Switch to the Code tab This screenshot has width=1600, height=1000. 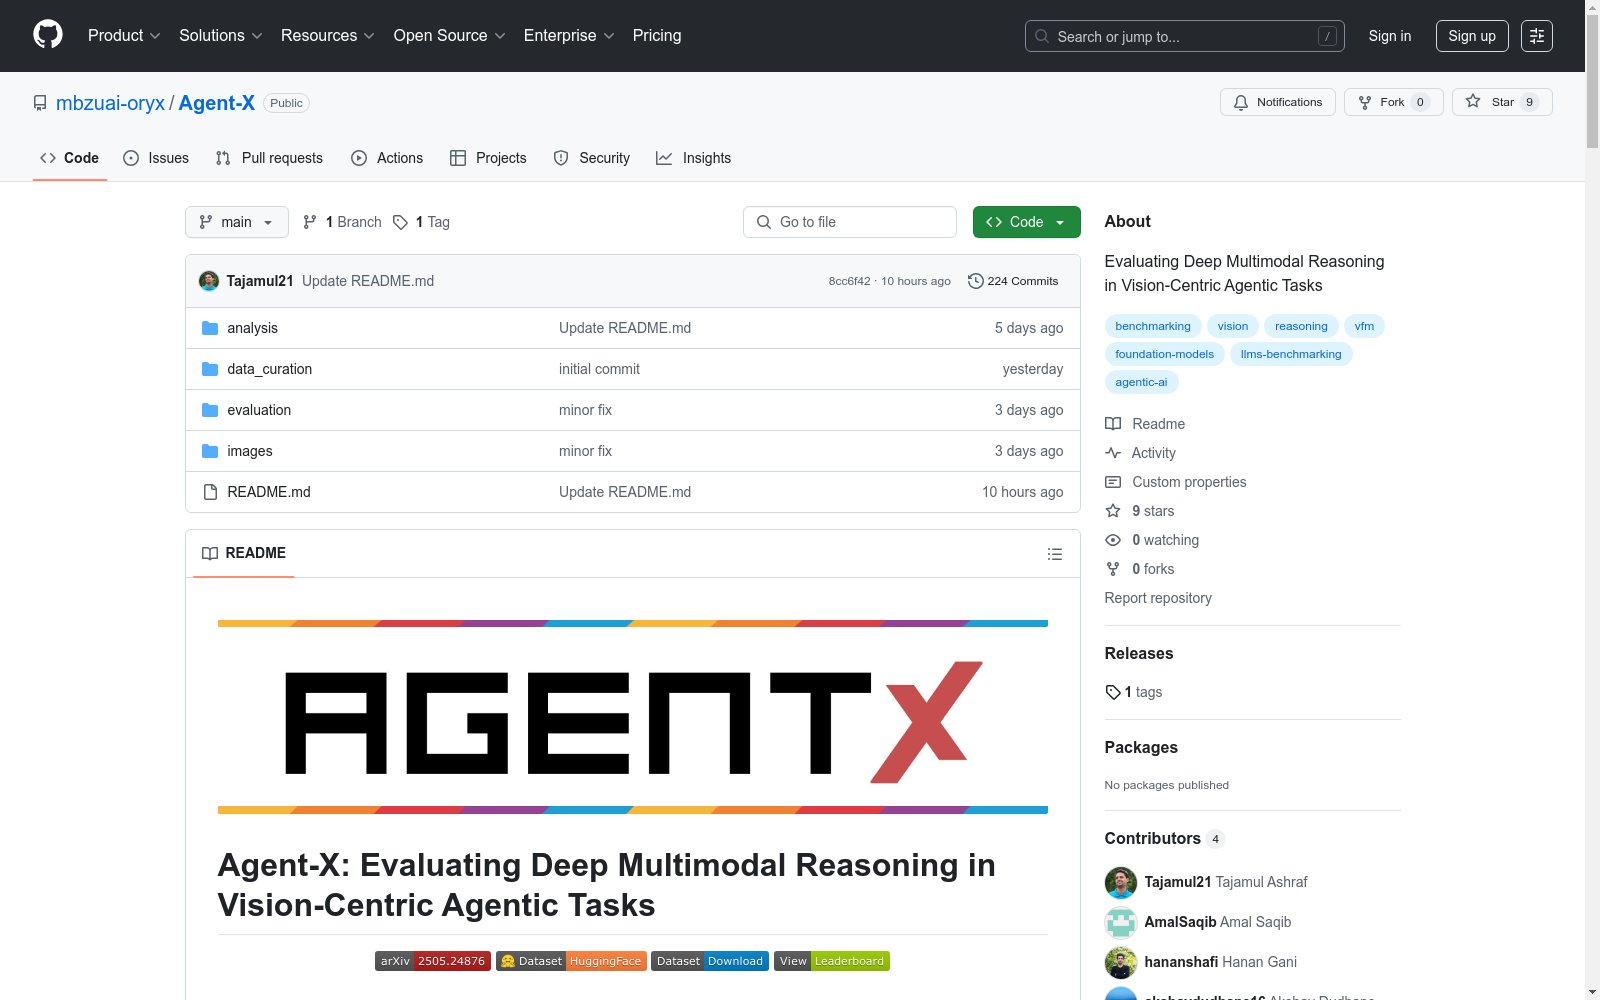pos(70,158)
